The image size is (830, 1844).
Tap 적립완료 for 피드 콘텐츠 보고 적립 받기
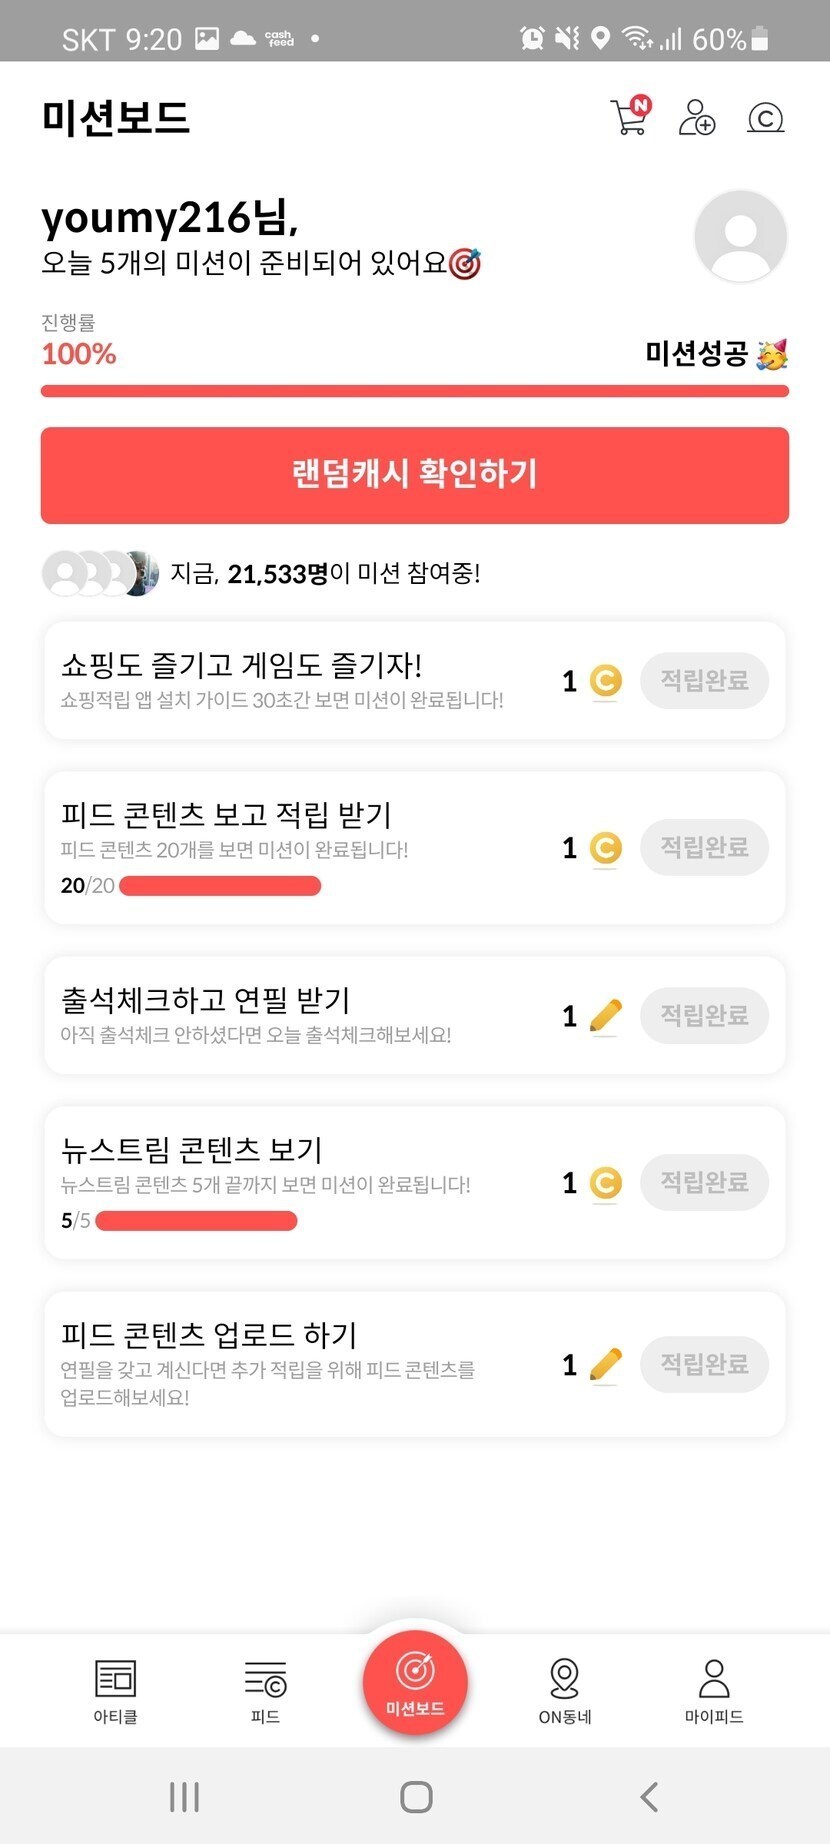click(x=704, y=848)
